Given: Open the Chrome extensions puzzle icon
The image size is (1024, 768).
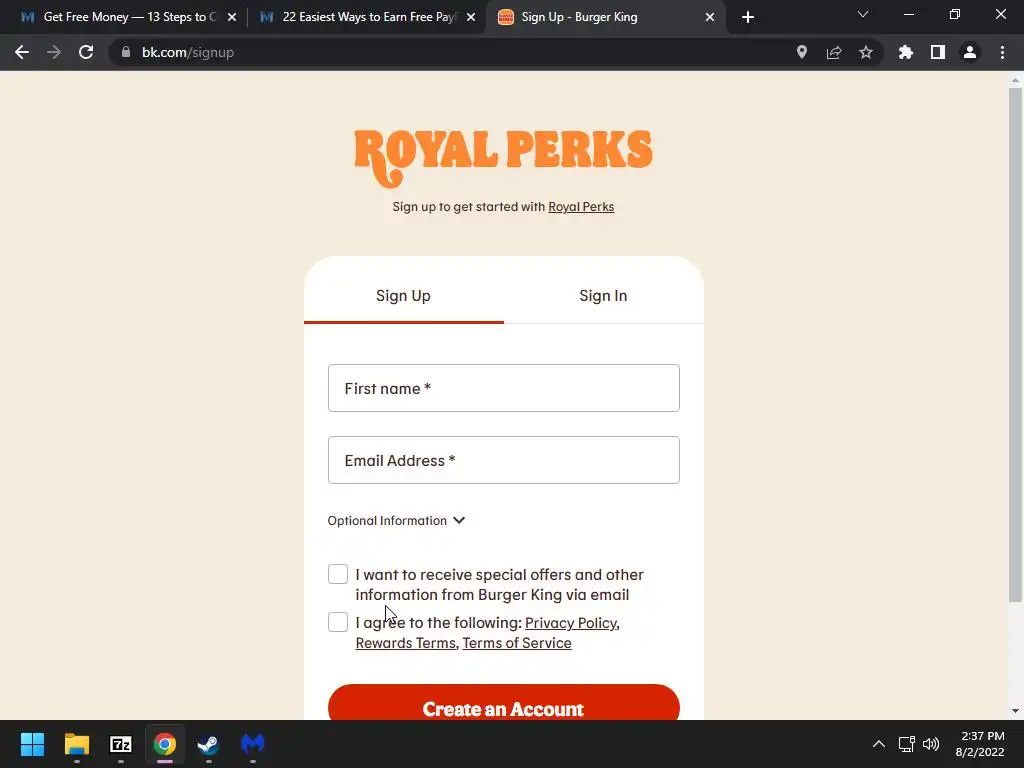Looking at the screenshot, I should point(905,52).
